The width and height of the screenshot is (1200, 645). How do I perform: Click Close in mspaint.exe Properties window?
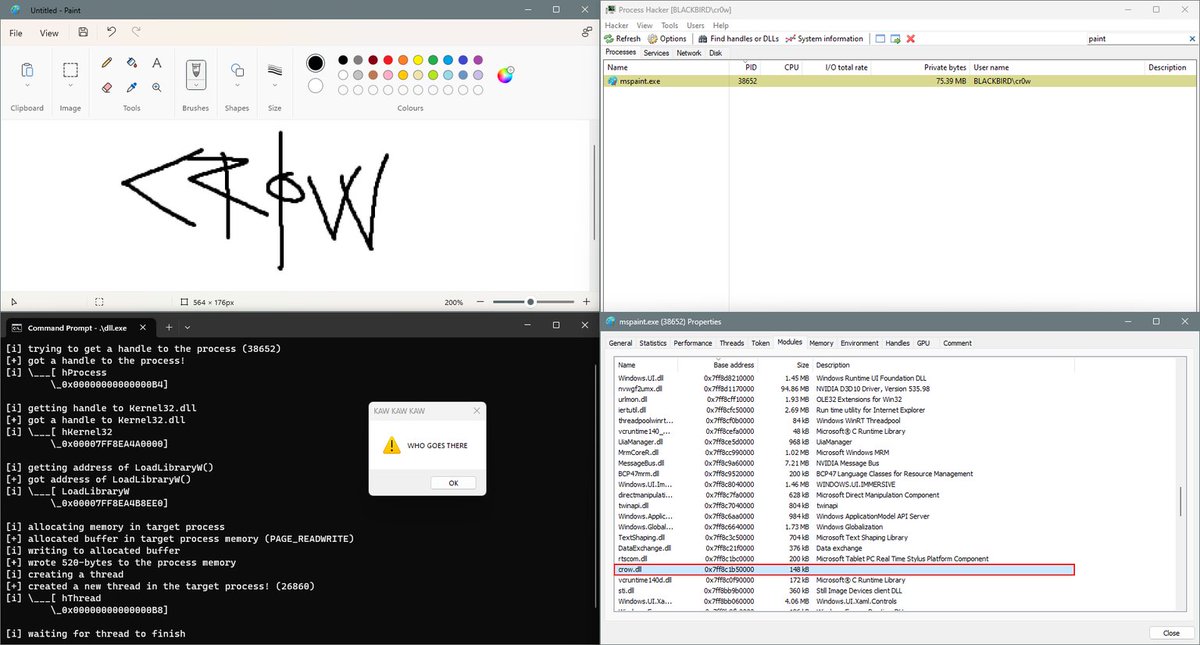1171,633
